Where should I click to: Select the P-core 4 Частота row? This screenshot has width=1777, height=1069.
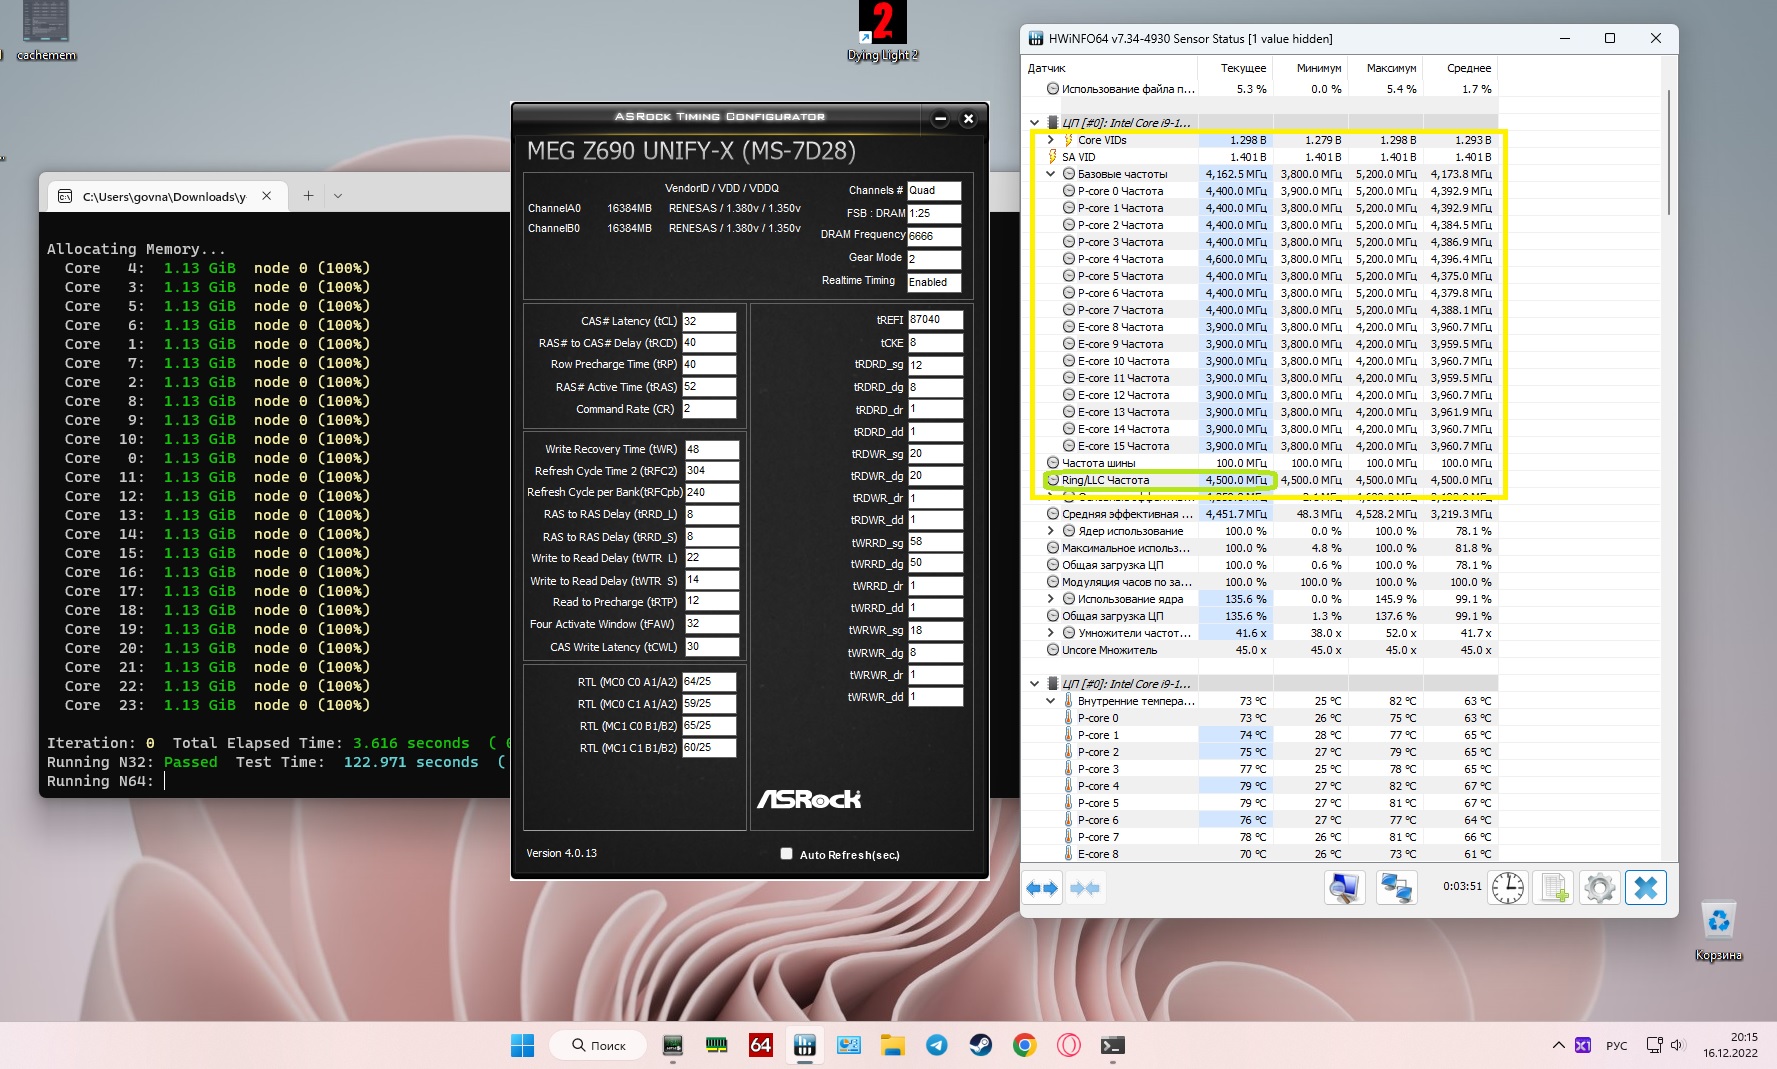1260,259
